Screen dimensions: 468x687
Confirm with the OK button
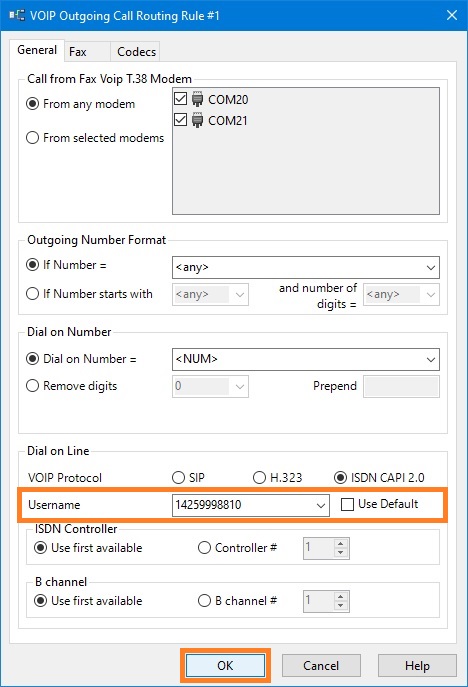[225, 666]
